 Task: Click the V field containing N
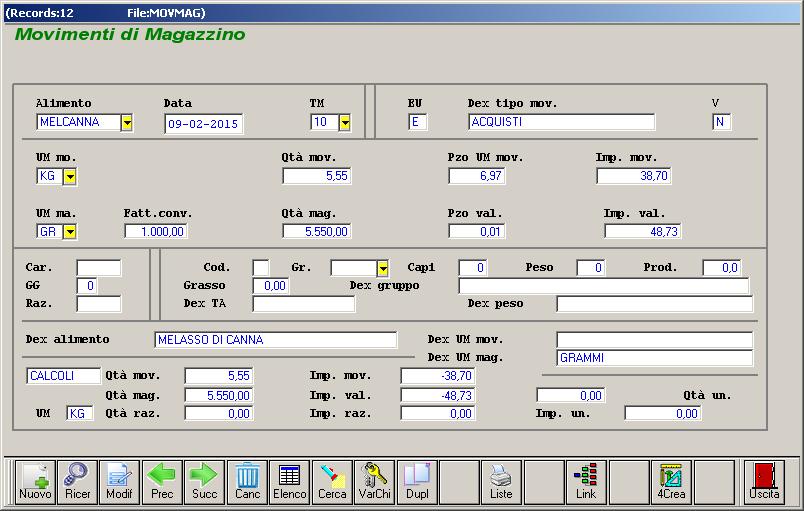(x=721, y=122)
